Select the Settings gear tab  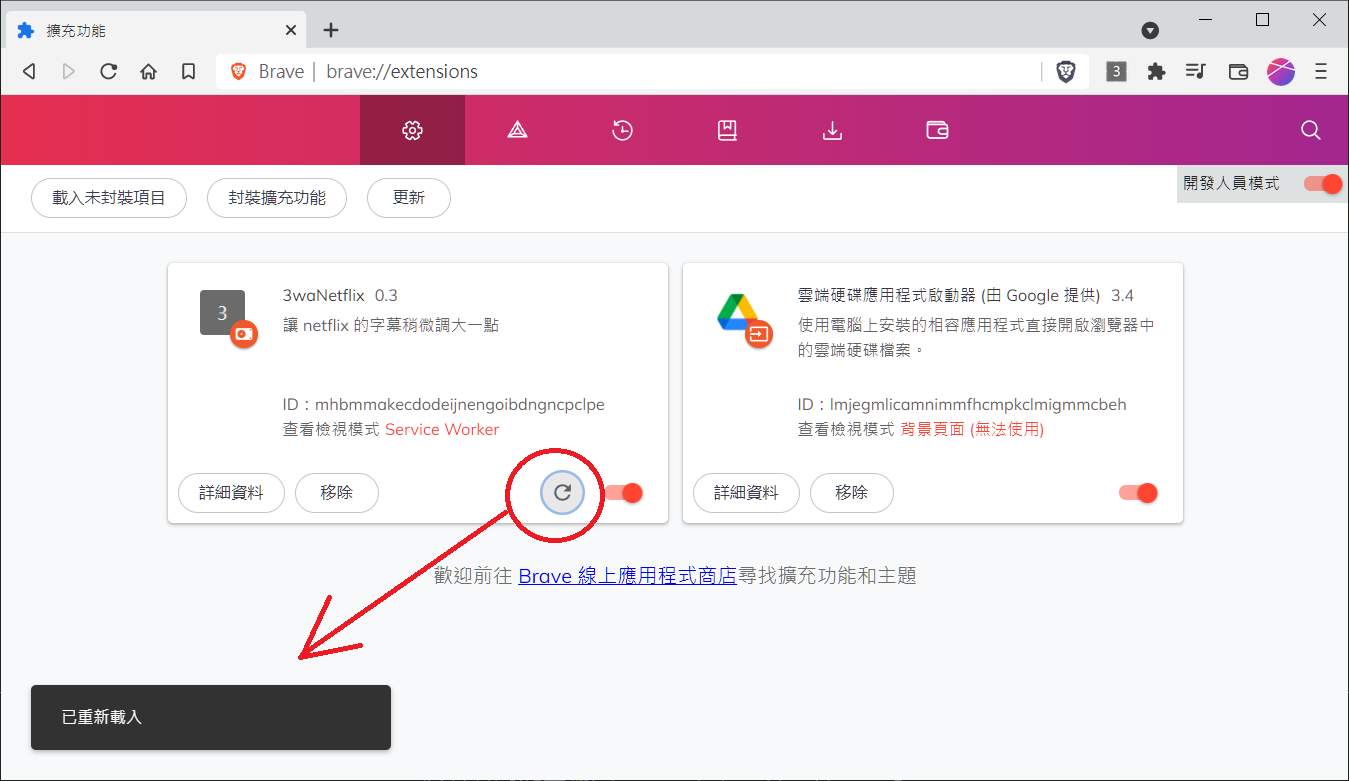(x=412, y=130)
